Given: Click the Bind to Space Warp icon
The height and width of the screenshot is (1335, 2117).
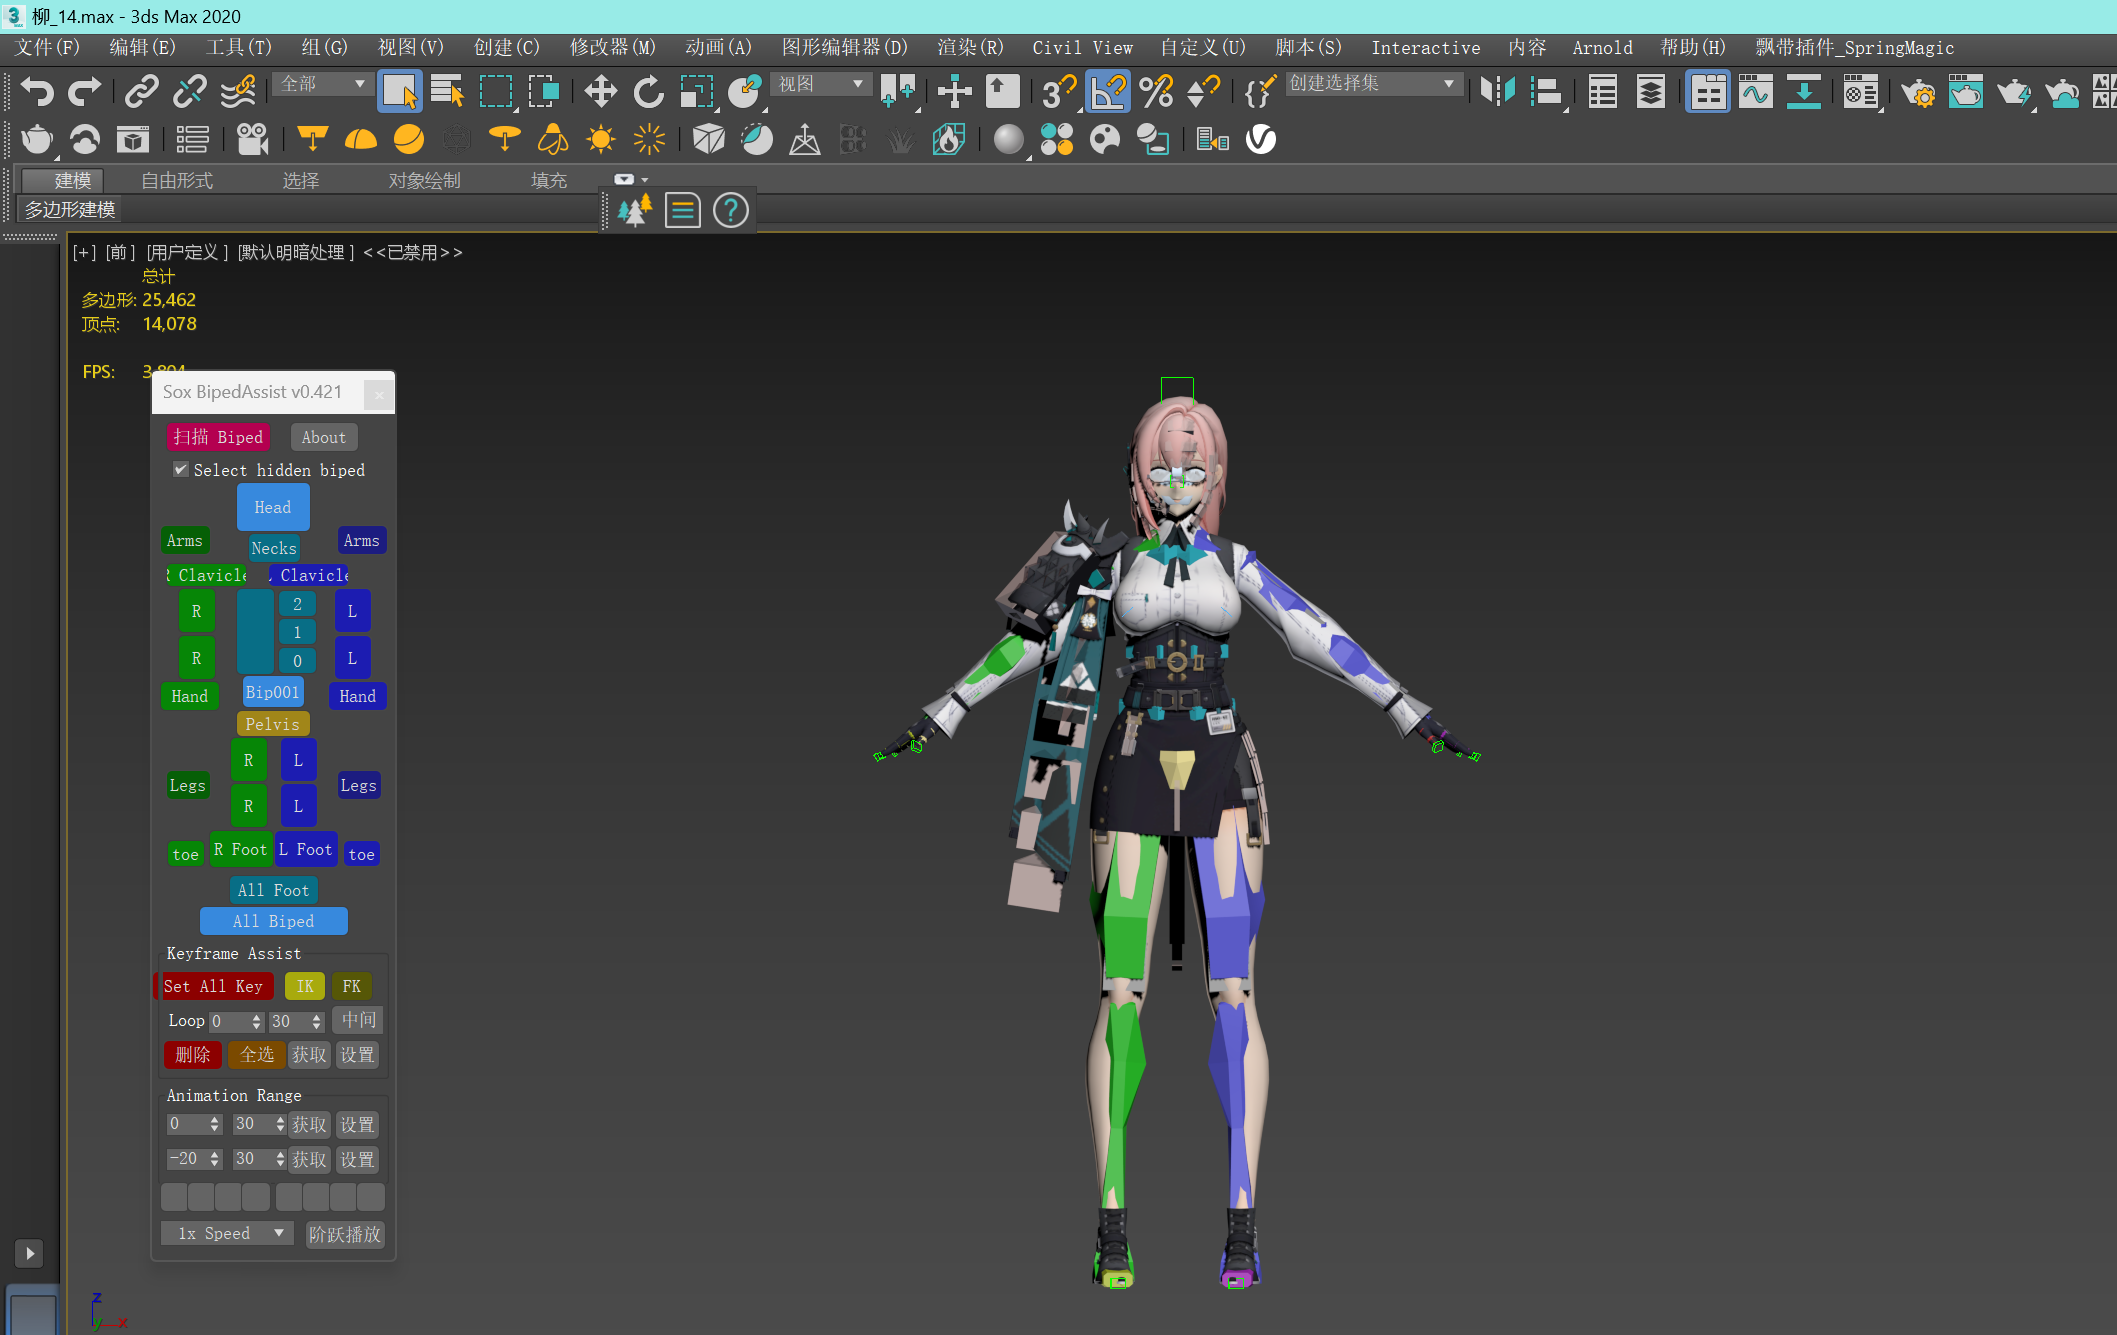Looking at the screenshot, I should 237,92.
